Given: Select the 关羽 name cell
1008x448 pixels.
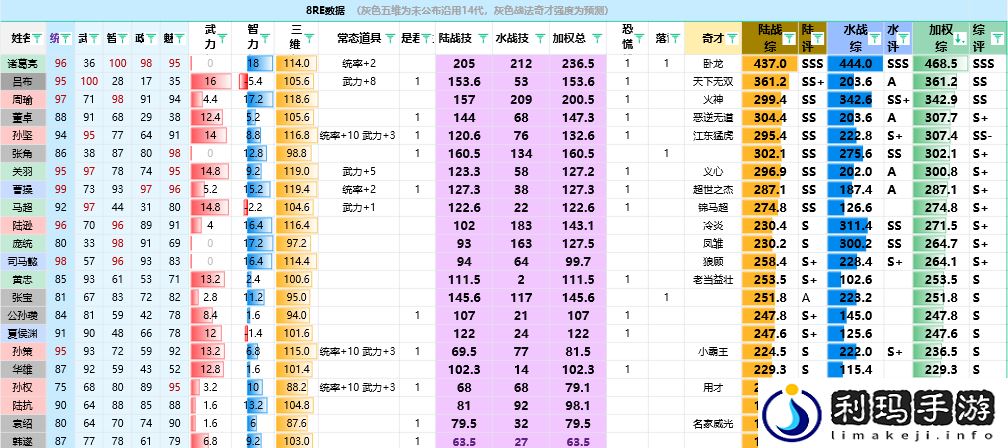Looking at the screenshot, I should pyautogui.click(x=23, y=172).
